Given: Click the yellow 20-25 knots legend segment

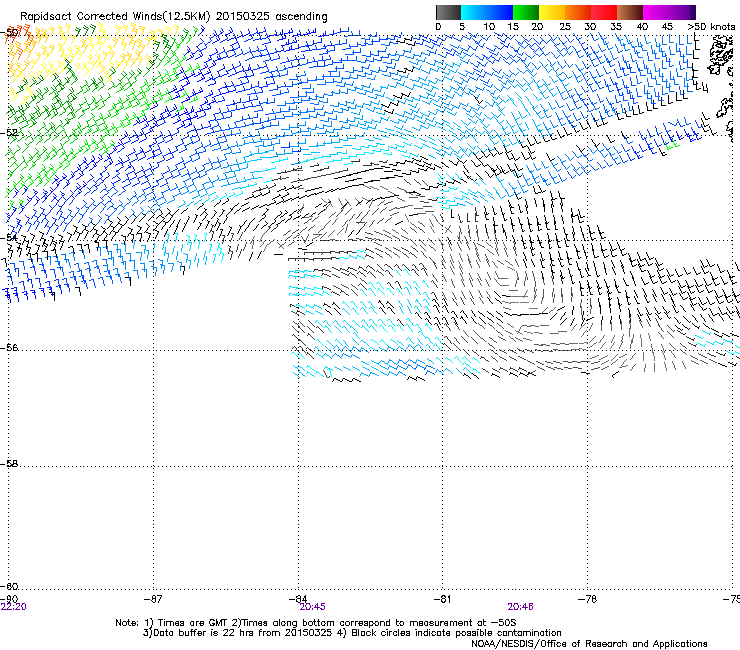Looking at the screenshot, I should coord(552,12).
